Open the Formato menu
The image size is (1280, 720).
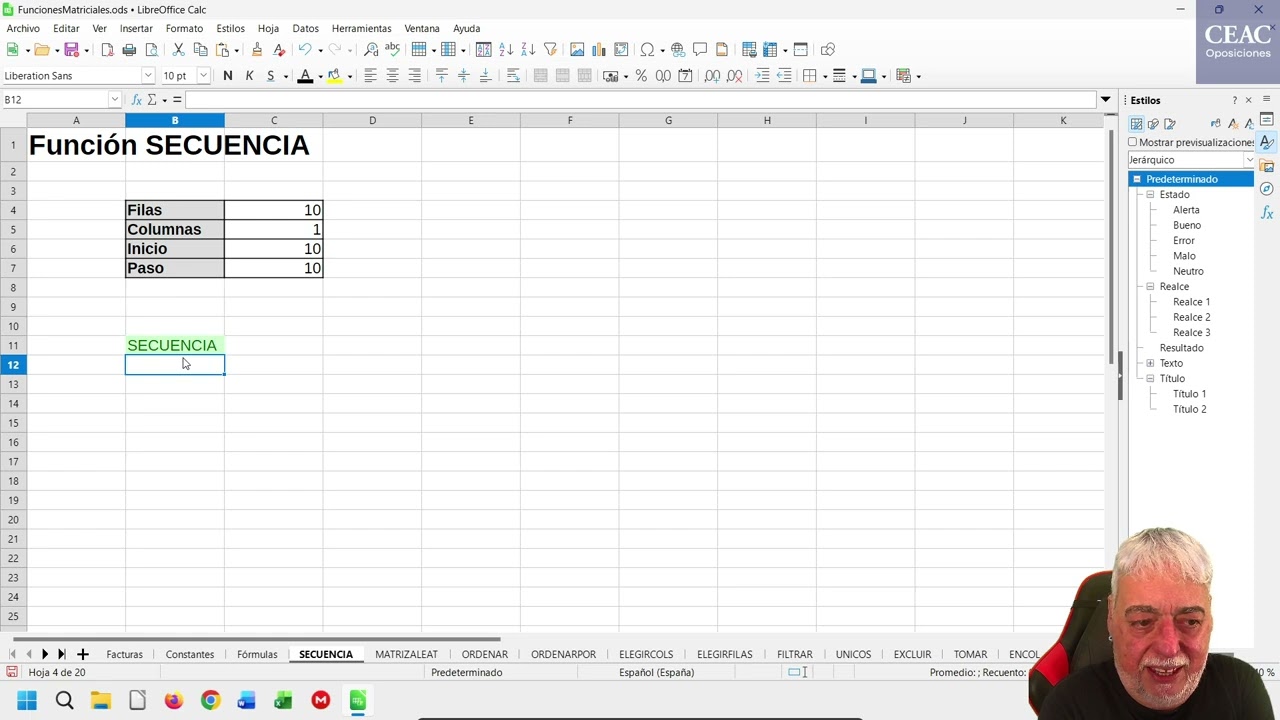(x=184, y=28)
